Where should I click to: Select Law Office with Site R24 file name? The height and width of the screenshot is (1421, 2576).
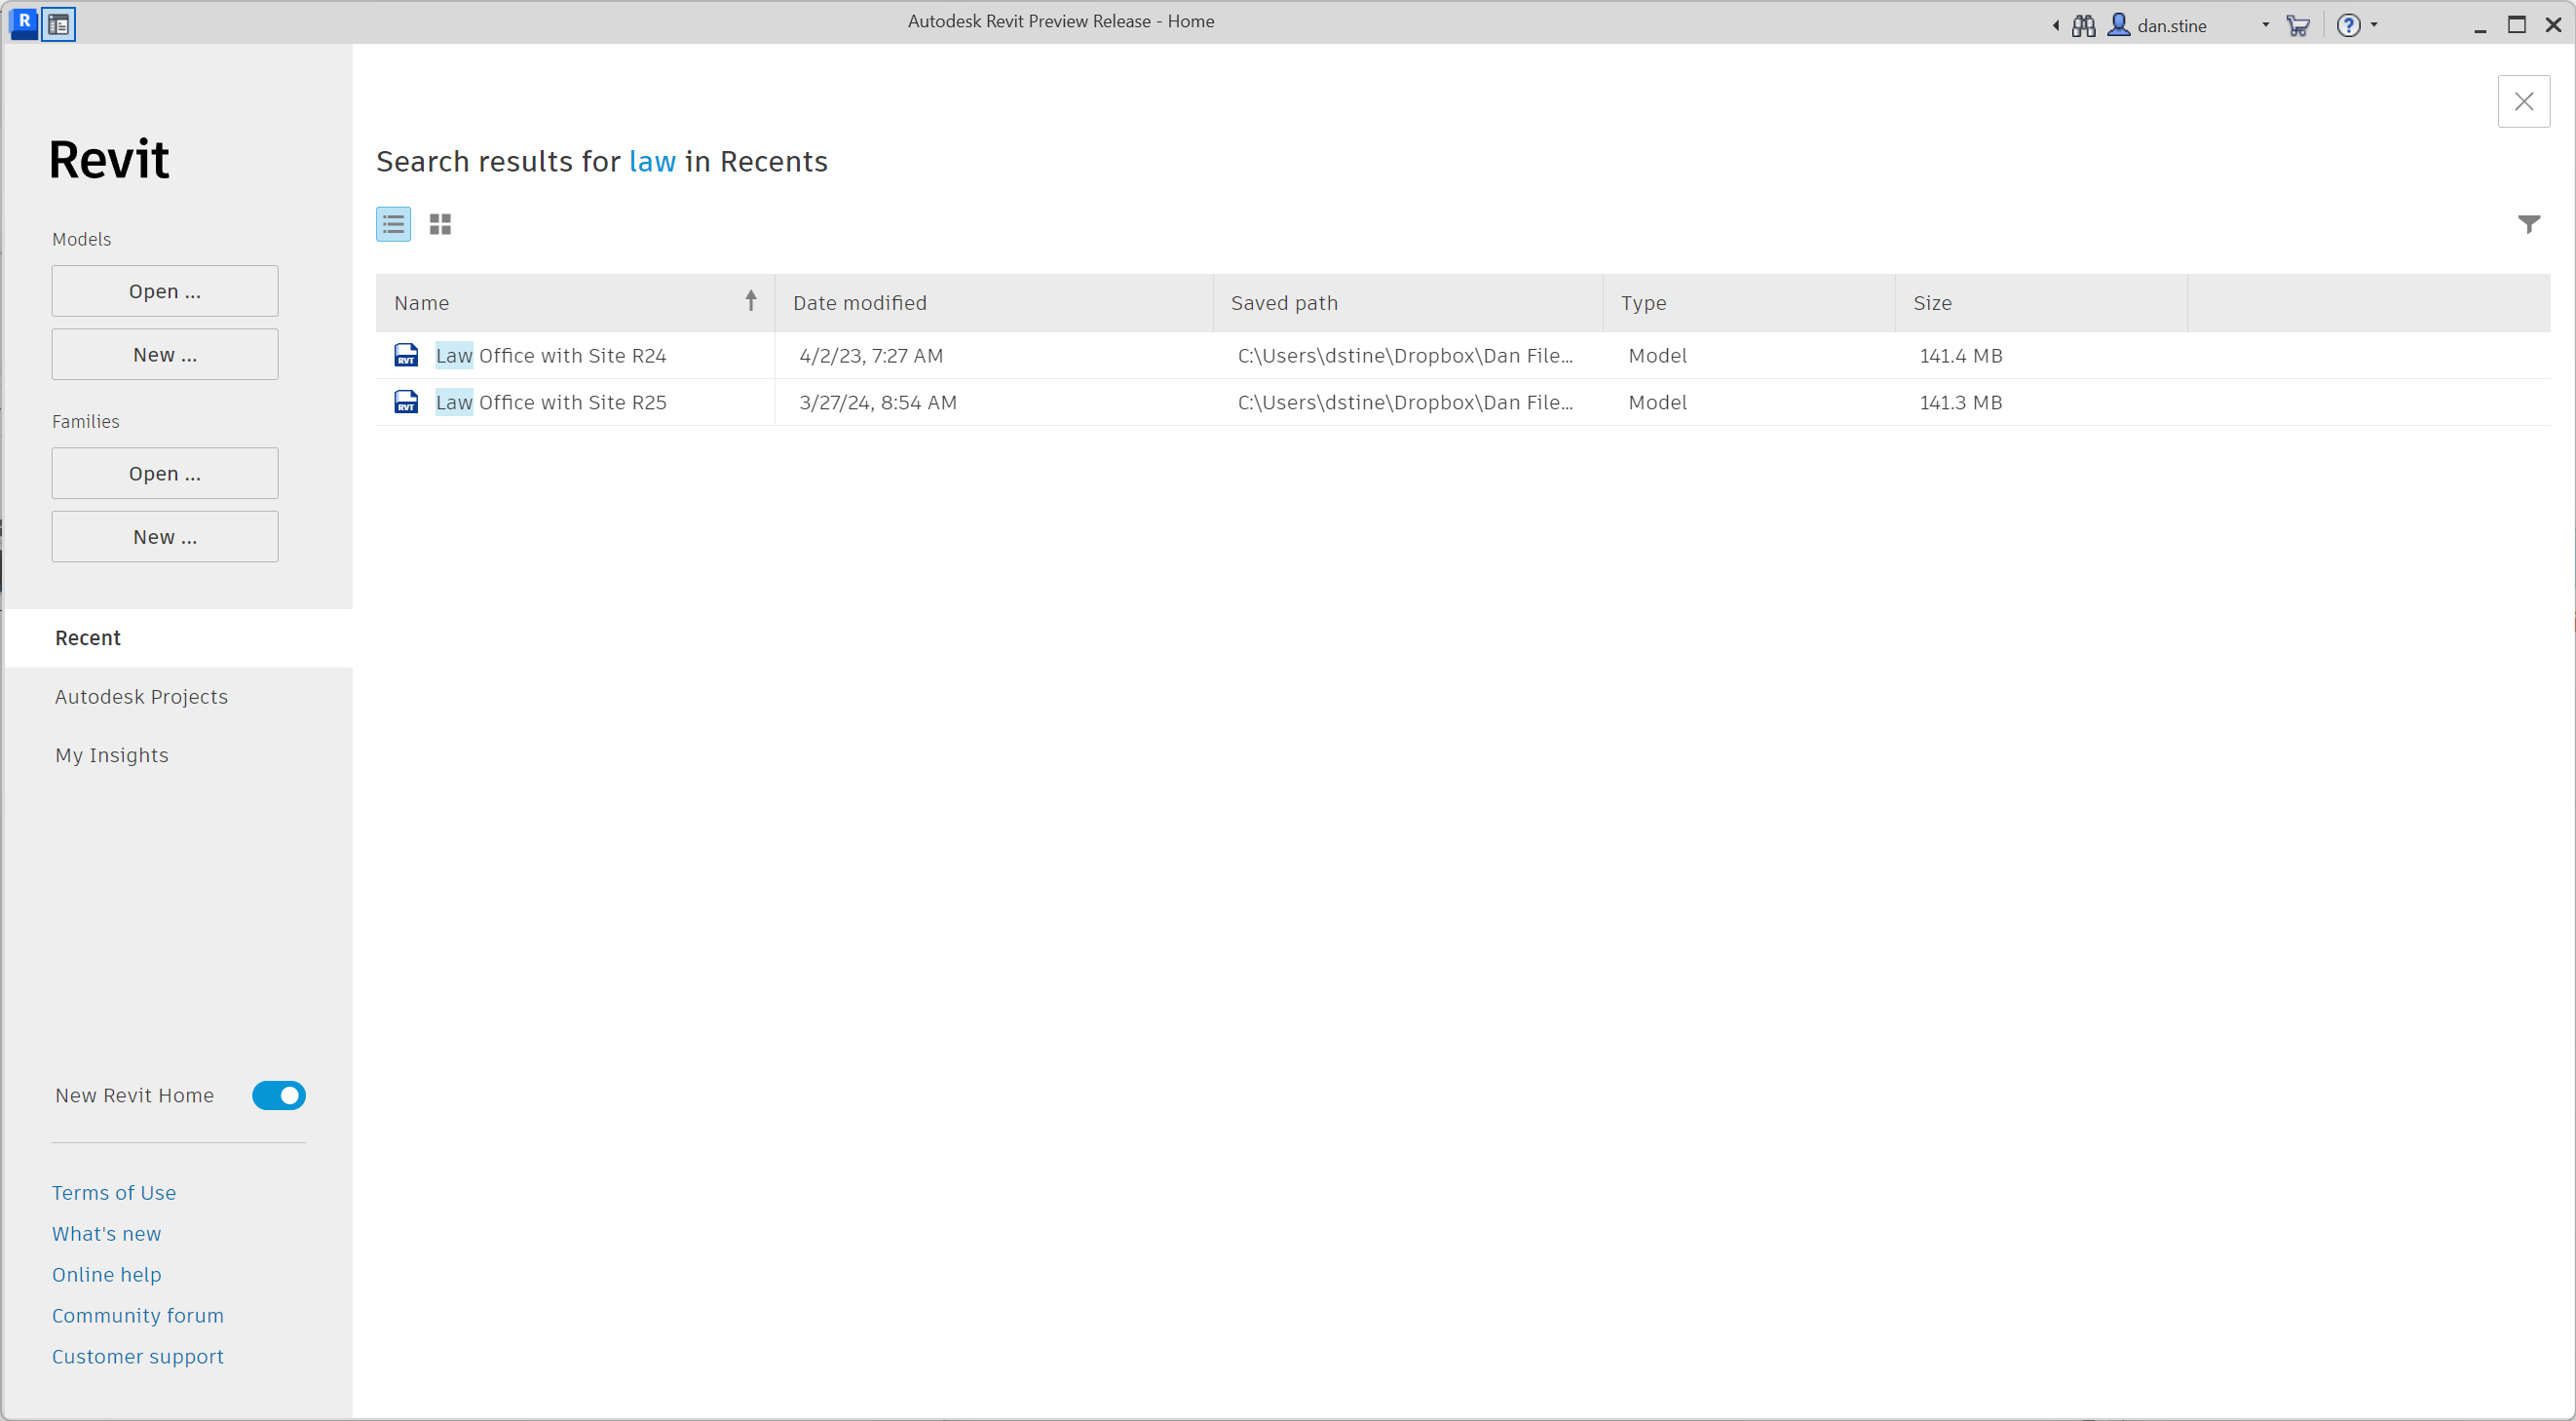[551, 355]
